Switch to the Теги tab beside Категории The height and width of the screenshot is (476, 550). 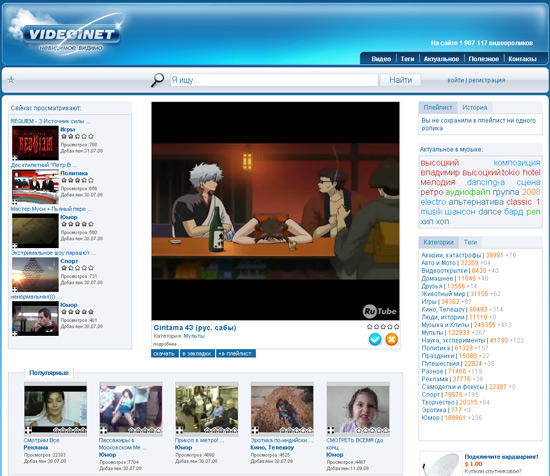point(470,242)
